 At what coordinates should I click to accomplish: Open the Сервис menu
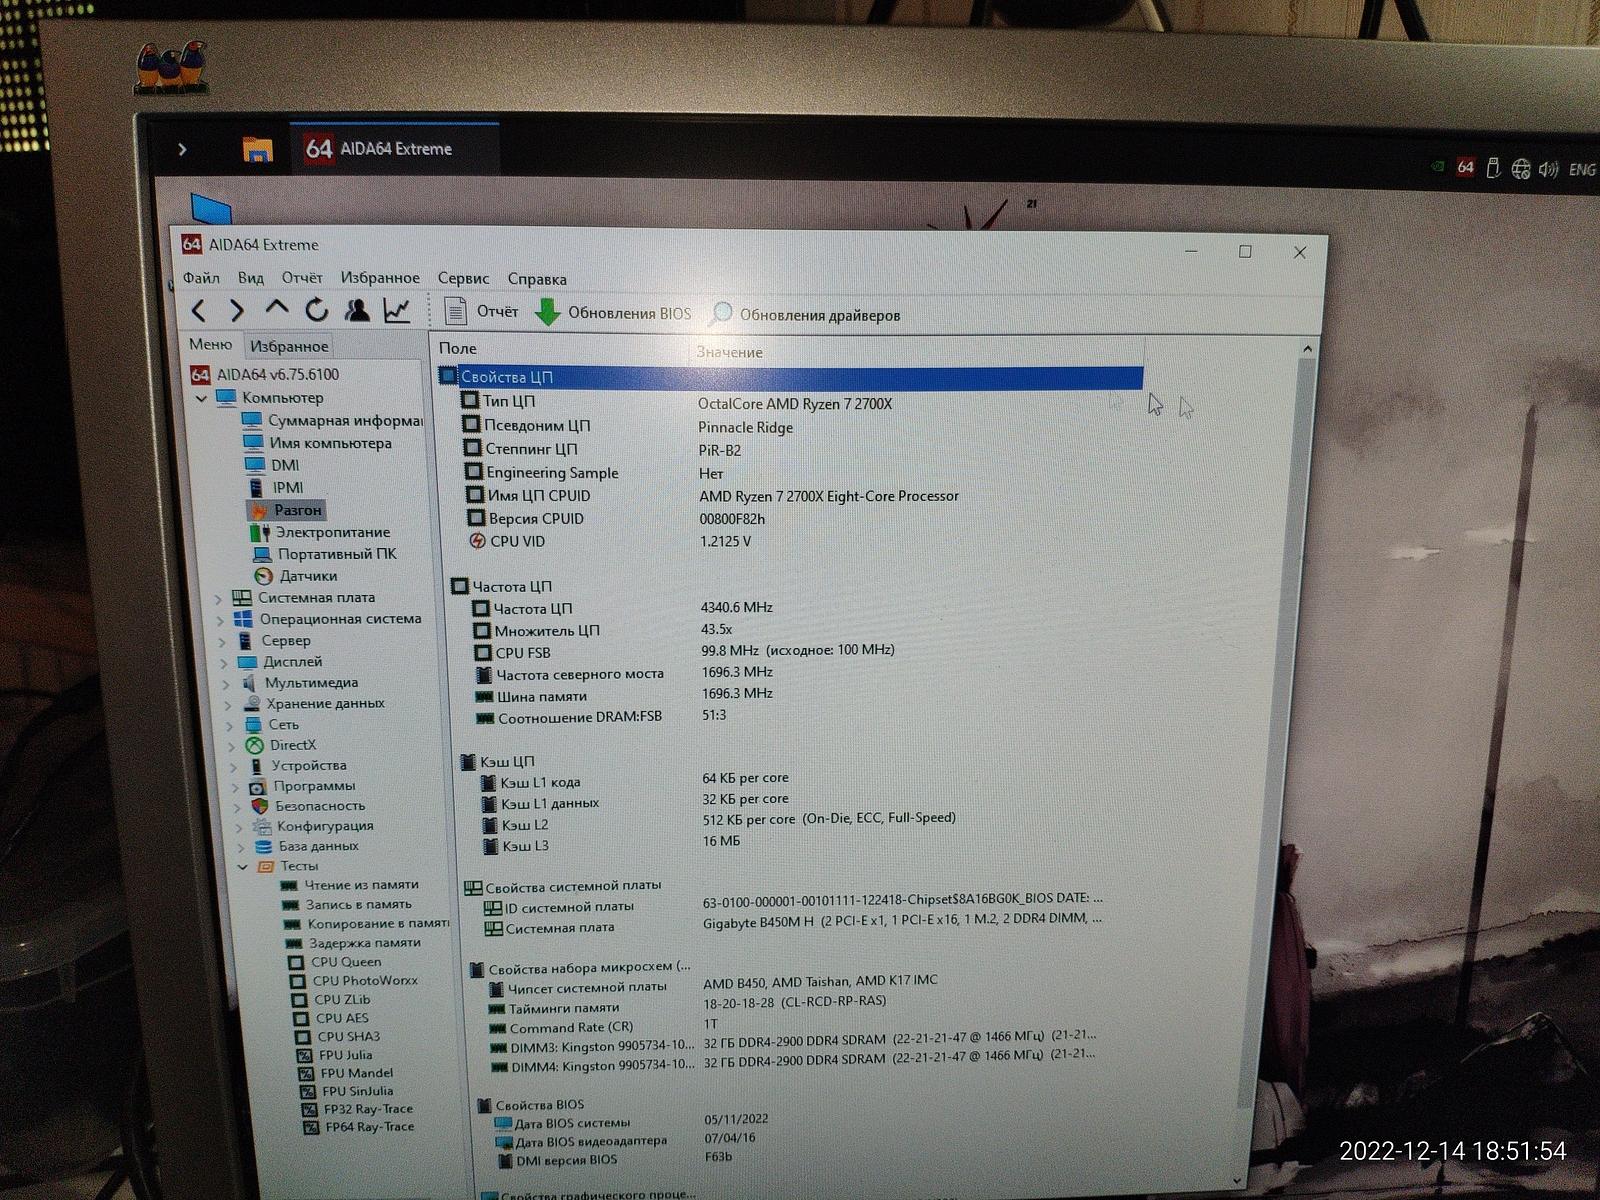tap(463, 278)
